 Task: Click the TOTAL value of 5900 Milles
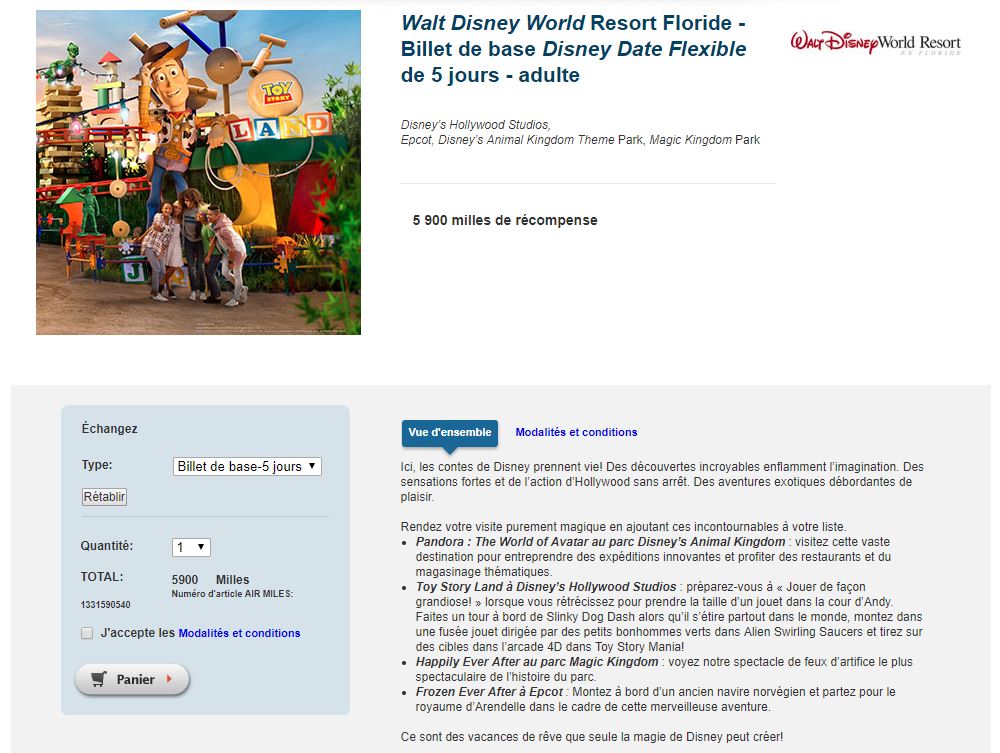click(x=210, y=580)
